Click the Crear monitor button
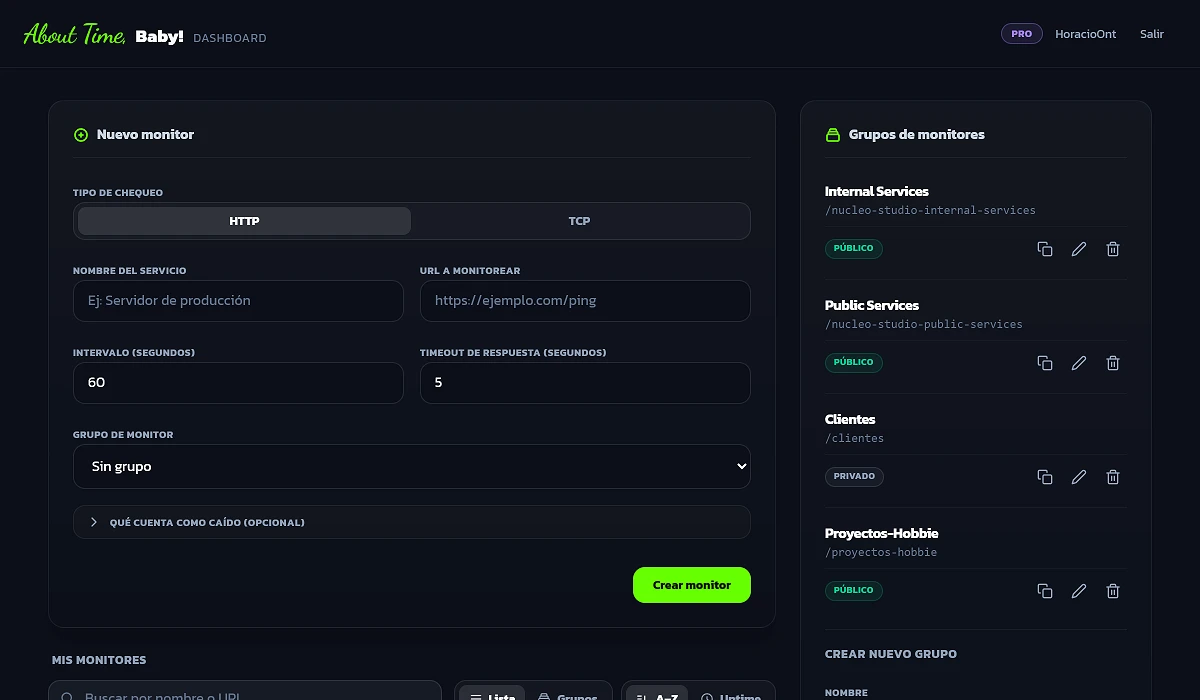The image size is (1200, 700). point(692,585)
